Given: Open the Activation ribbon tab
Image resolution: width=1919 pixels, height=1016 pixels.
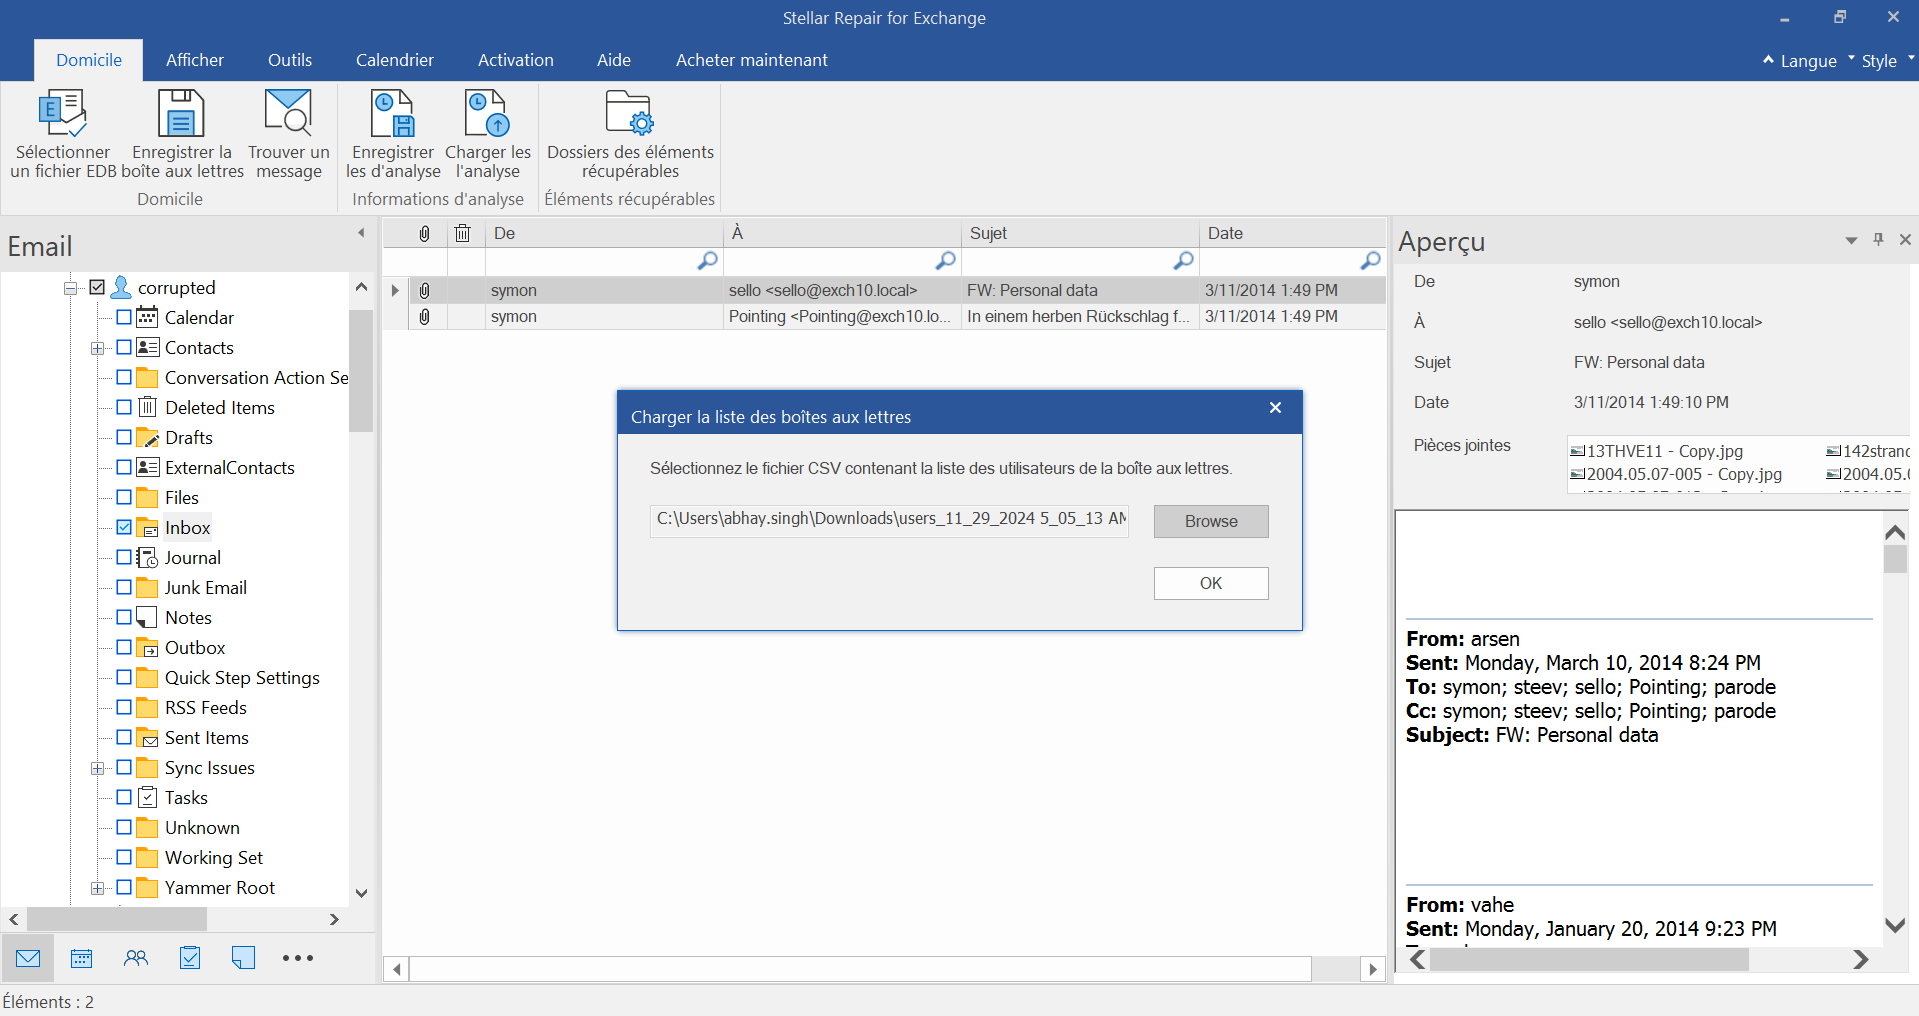Looking at the screenshot, I should (x=516, y=60).
